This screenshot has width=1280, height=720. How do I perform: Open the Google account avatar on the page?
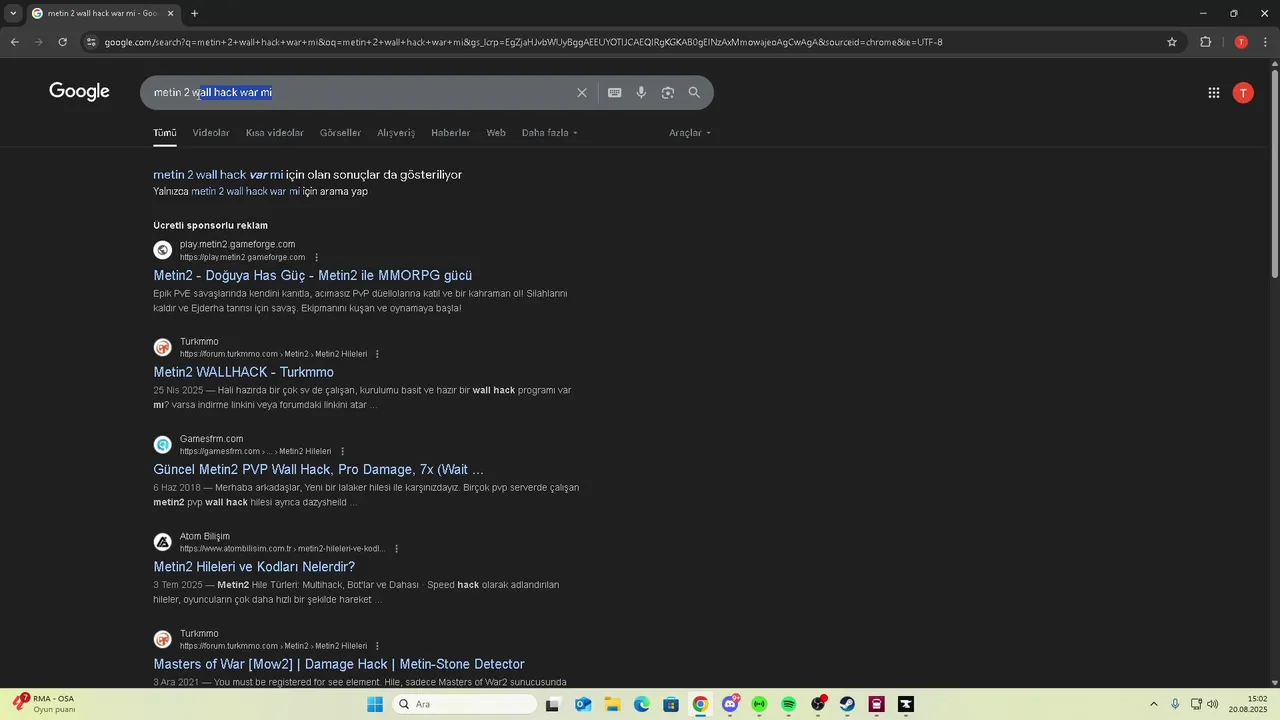(x=1243, y=93)
